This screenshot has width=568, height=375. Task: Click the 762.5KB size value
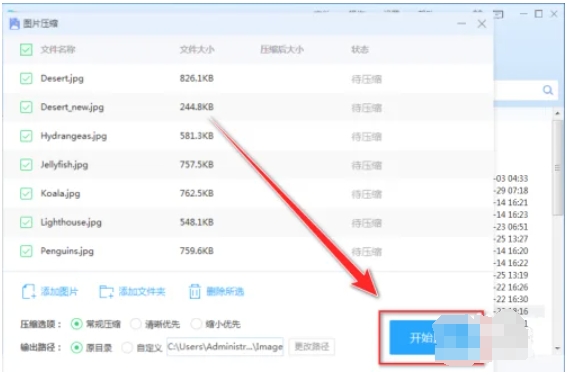point(197,193)
